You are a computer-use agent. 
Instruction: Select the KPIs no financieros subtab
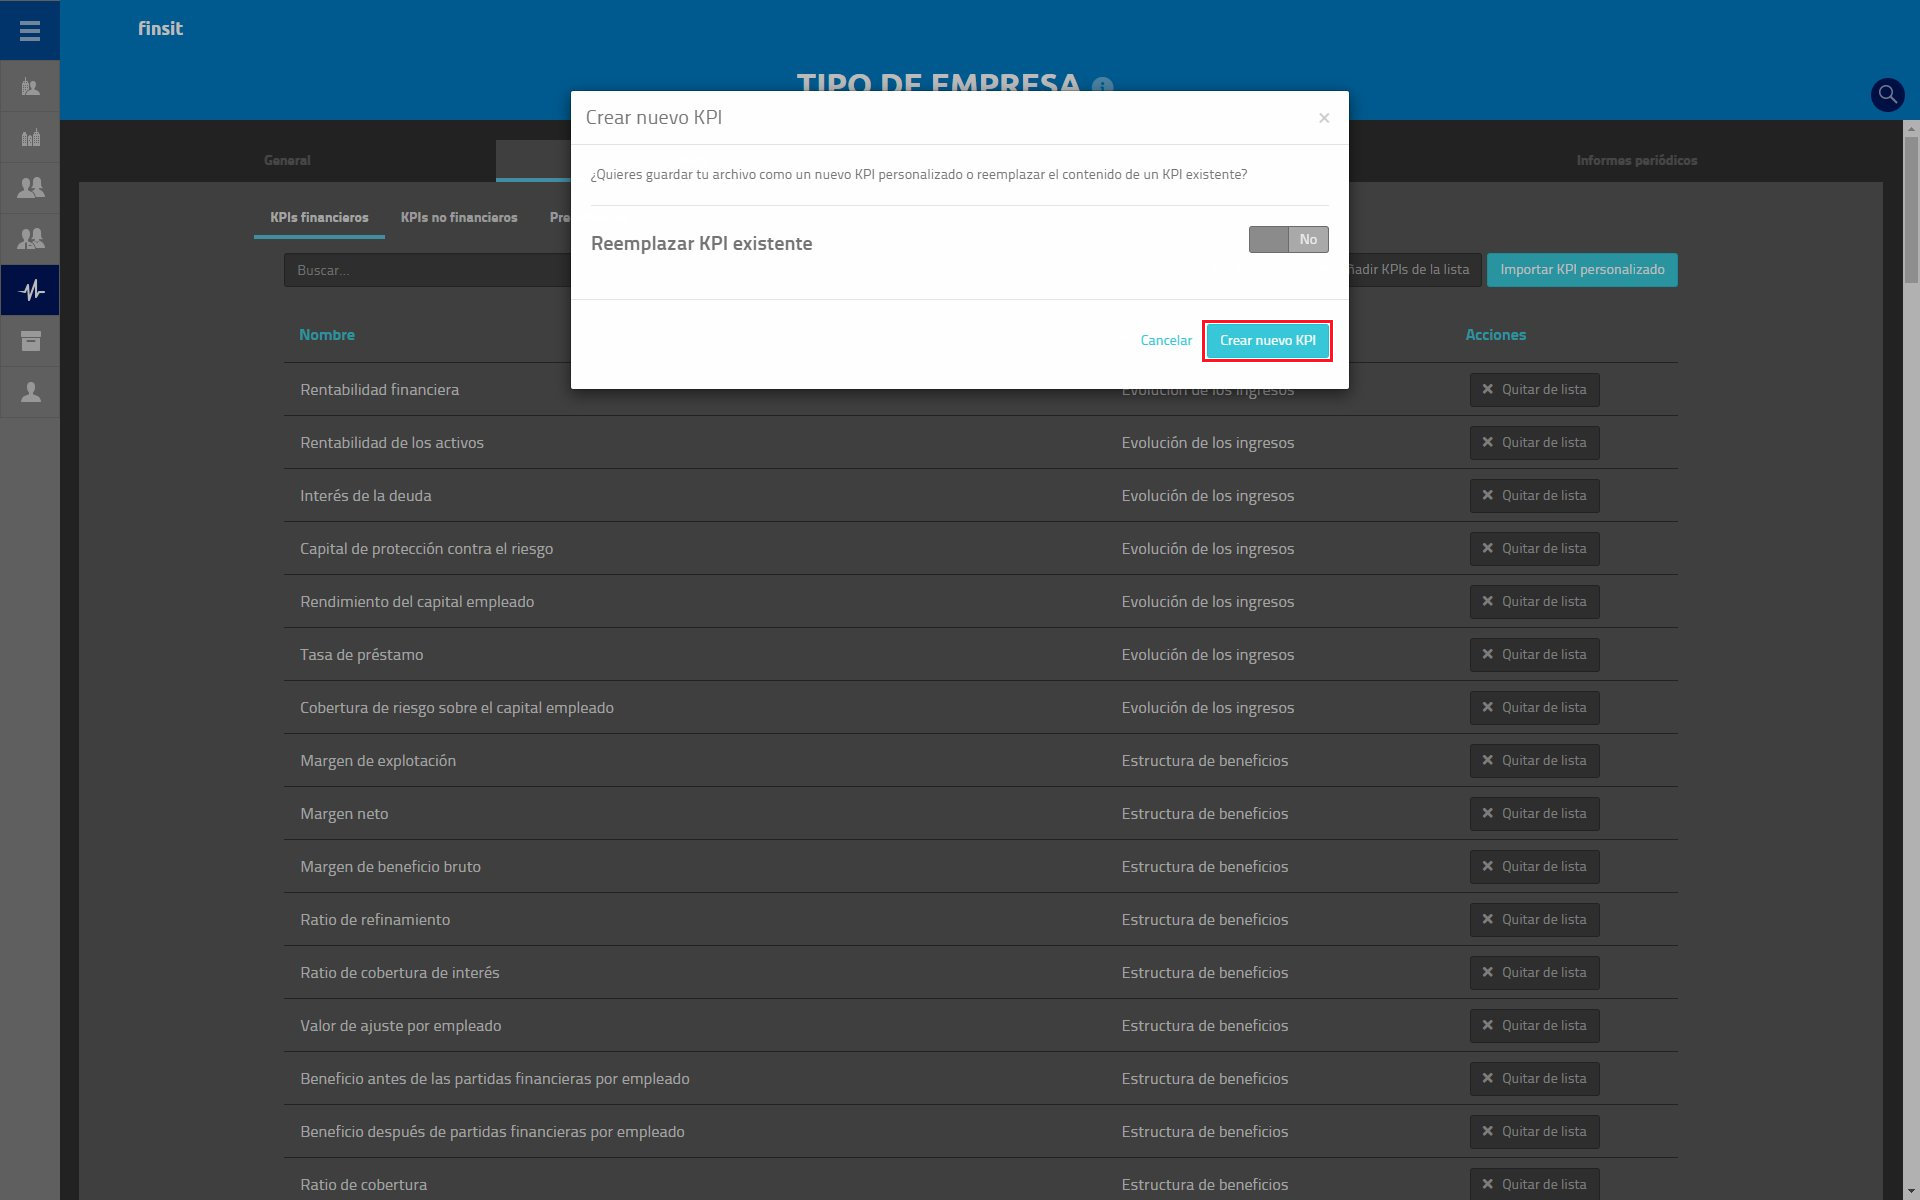click(x=459, y=217)
